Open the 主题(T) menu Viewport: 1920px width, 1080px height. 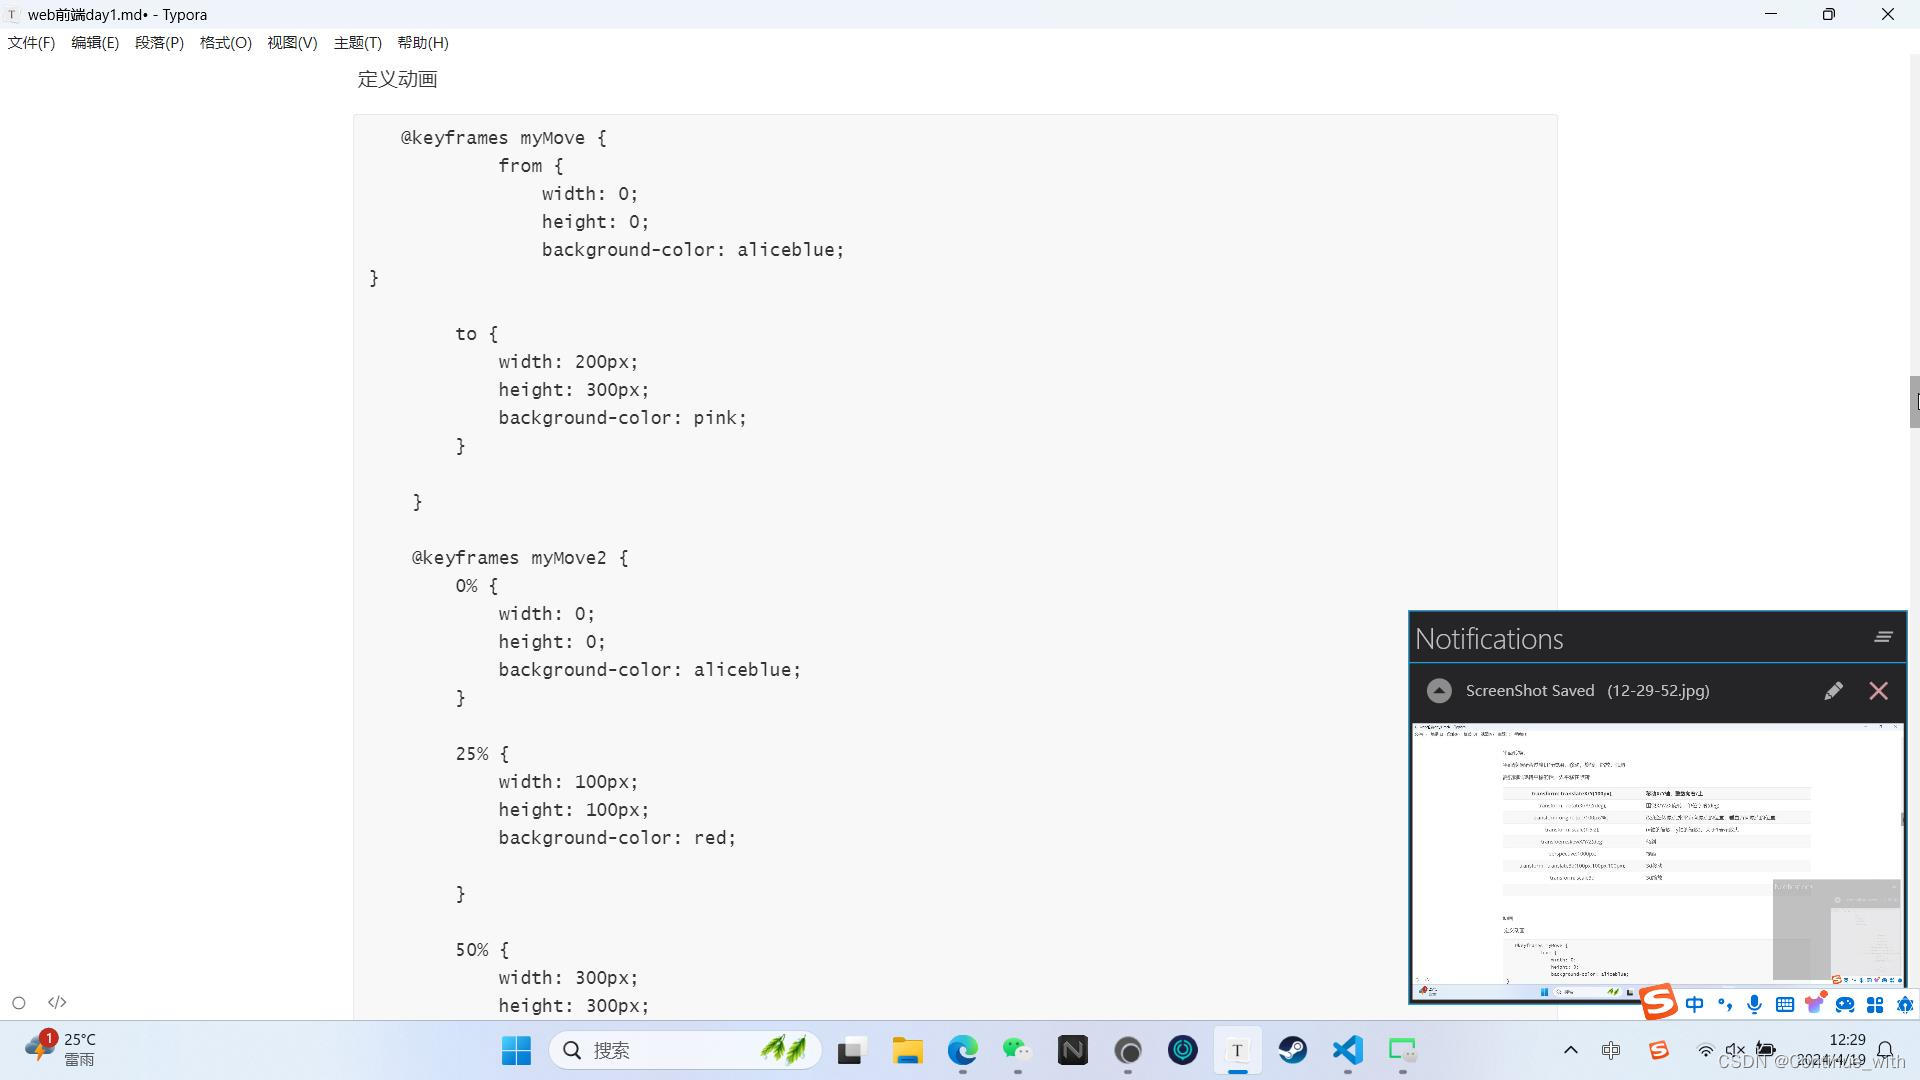point(357,43)
